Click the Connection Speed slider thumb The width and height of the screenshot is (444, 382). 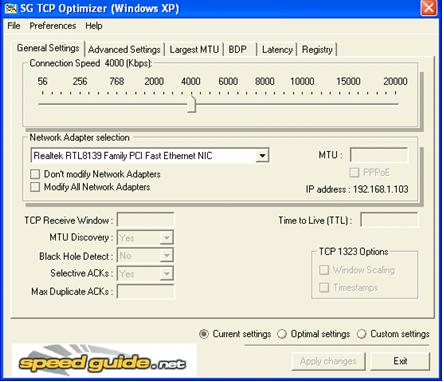192,104
